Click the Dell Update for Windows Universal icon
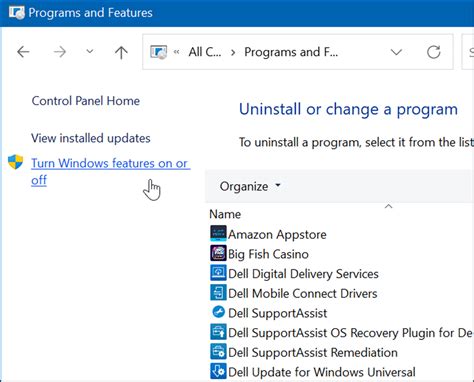The width and height of the screenshot is (474, 382). (x=218, y=371)
